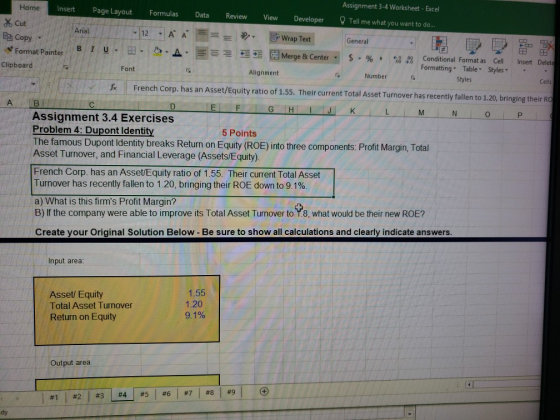Switch to Page Layout tab

click(x=112, y=11)
